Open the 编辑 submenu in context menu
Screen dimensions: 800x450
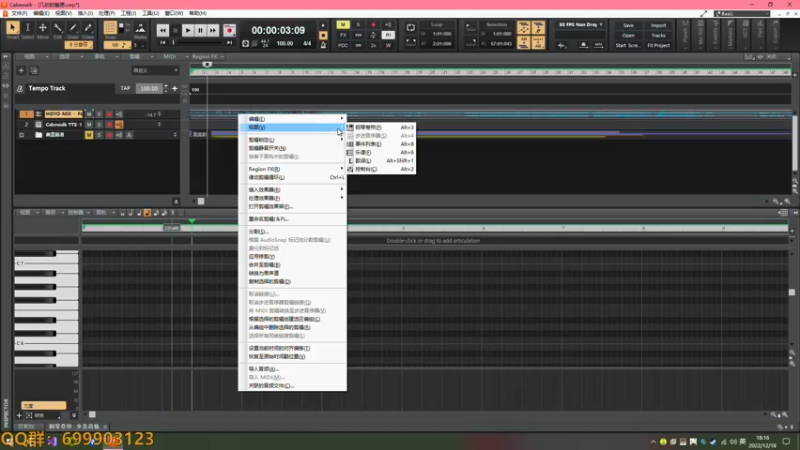(x=292, y=119)
